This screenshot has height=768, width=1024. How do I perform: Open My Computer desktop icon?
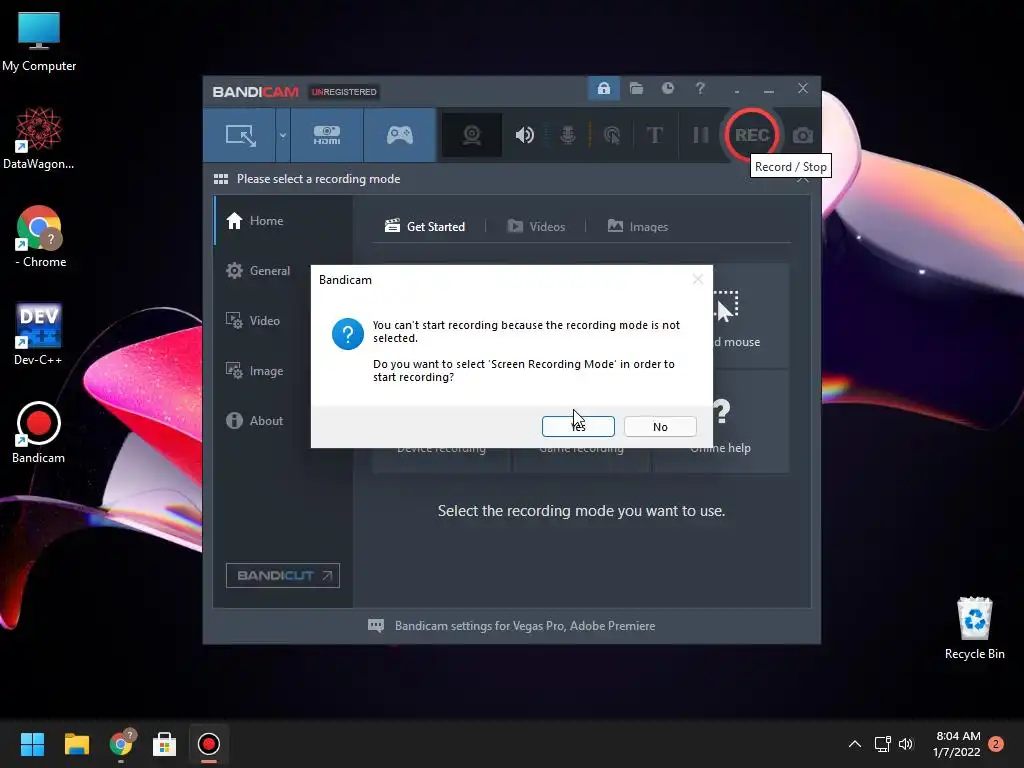[39, 41]
